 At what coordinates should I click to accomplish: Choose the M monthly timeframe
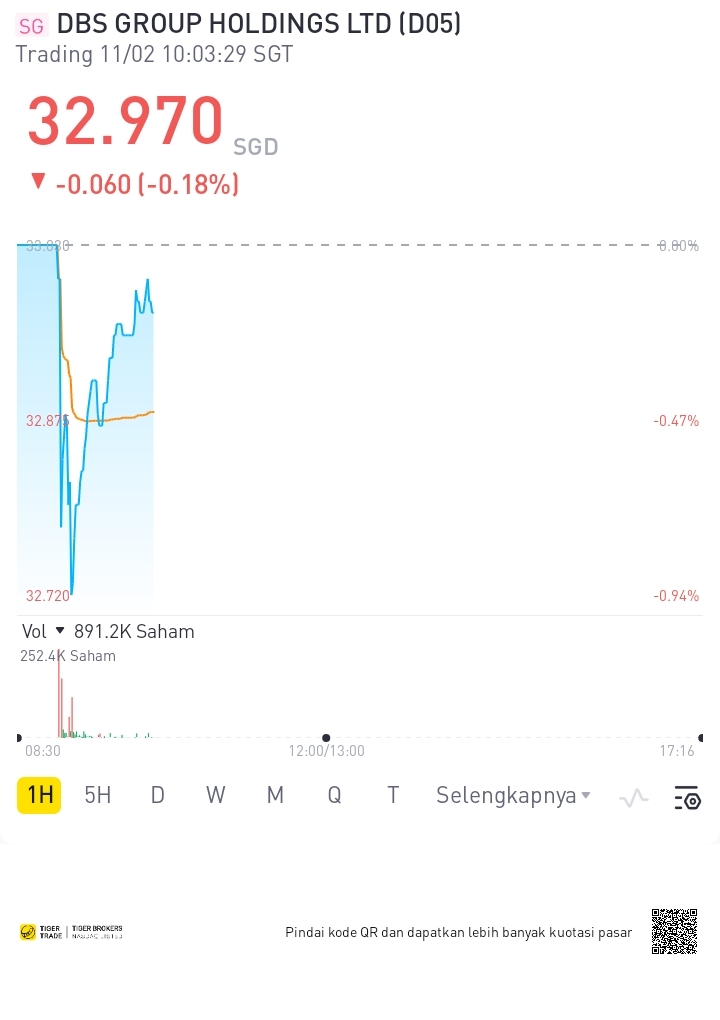coord(275,795)
